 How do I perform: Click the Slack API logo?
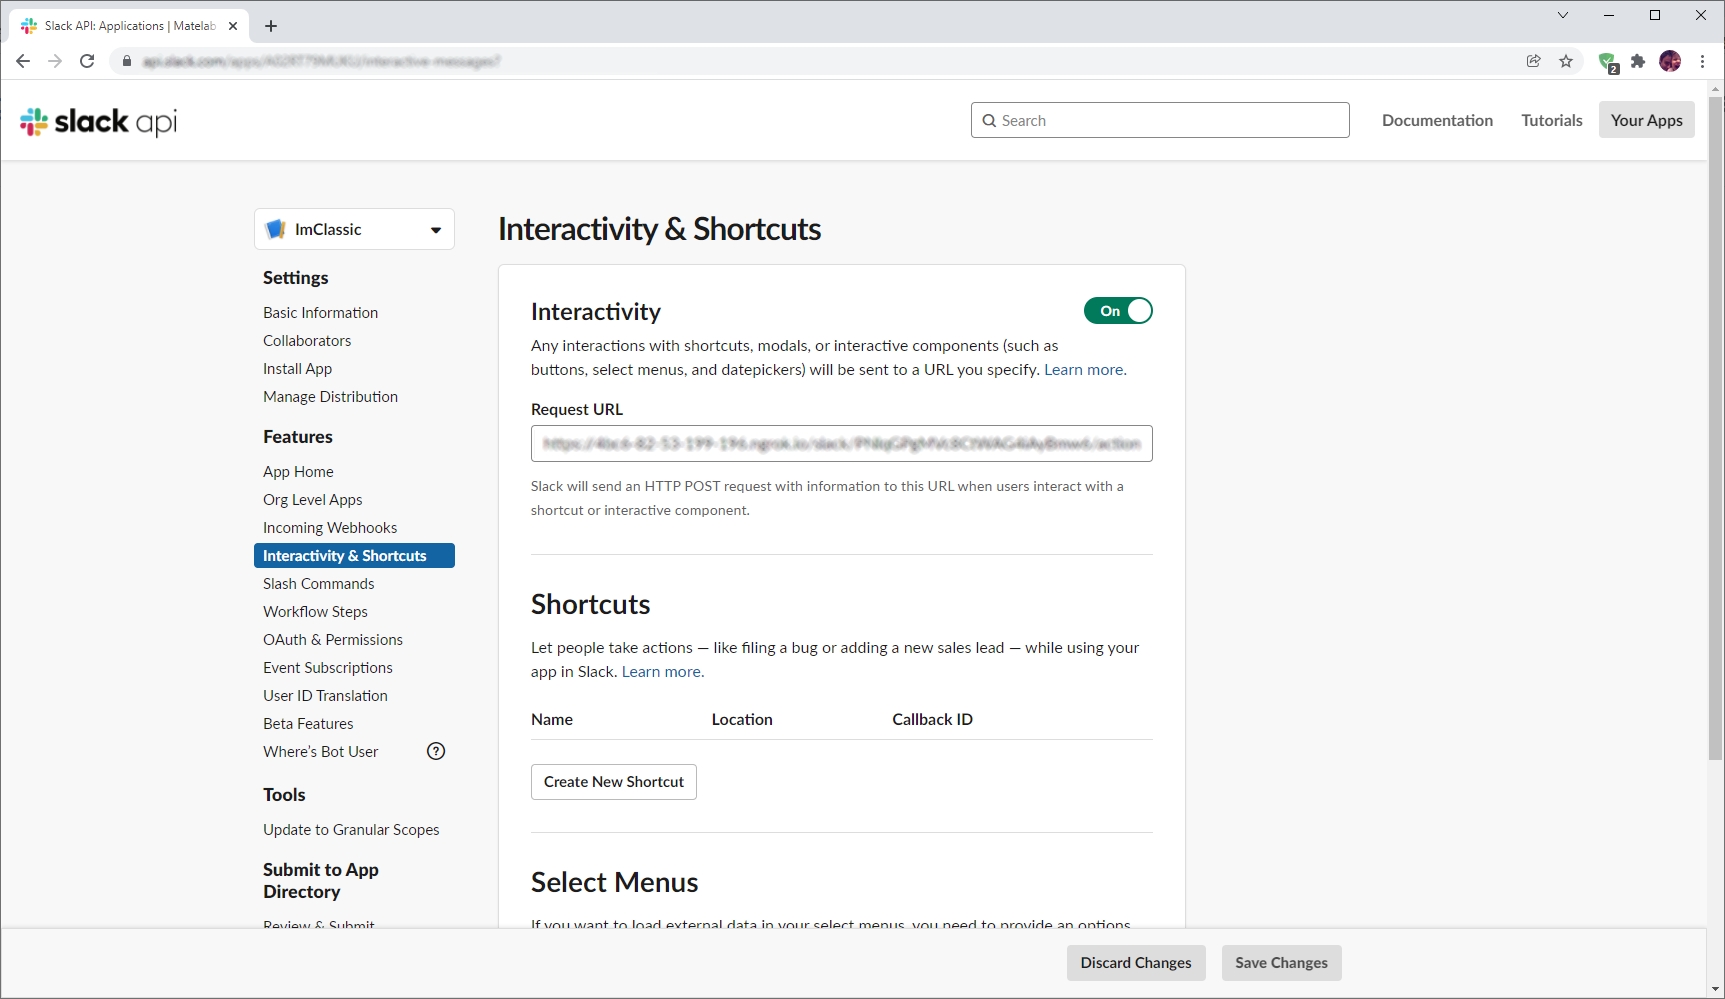[98, 121]
